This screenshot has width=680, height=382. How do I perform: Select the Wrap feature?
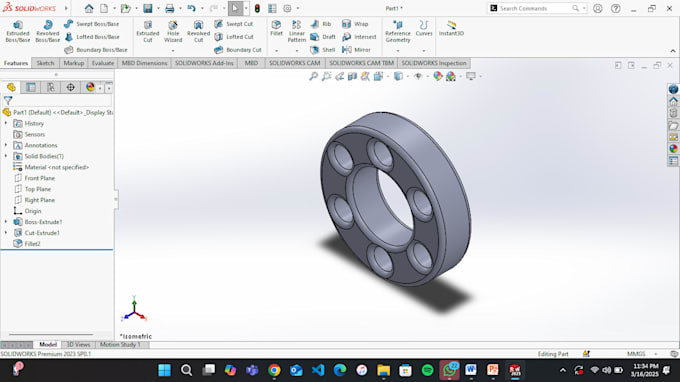[355, 24]
